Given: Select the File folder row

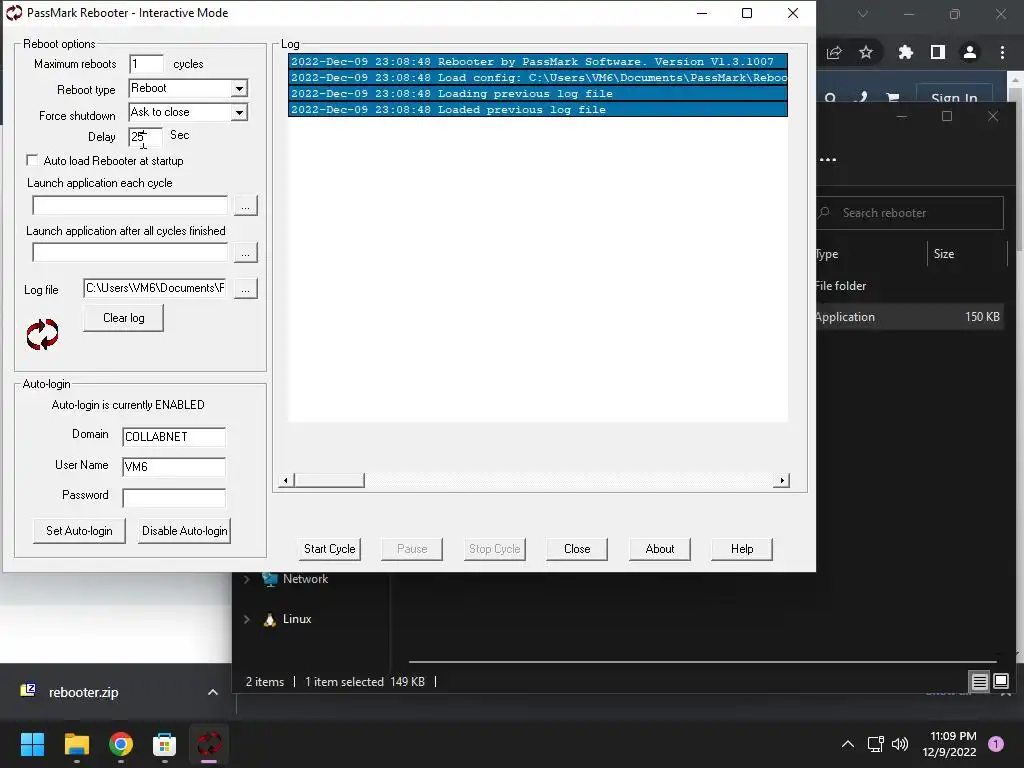Looking at the screenshot, I should click(909, 285).
